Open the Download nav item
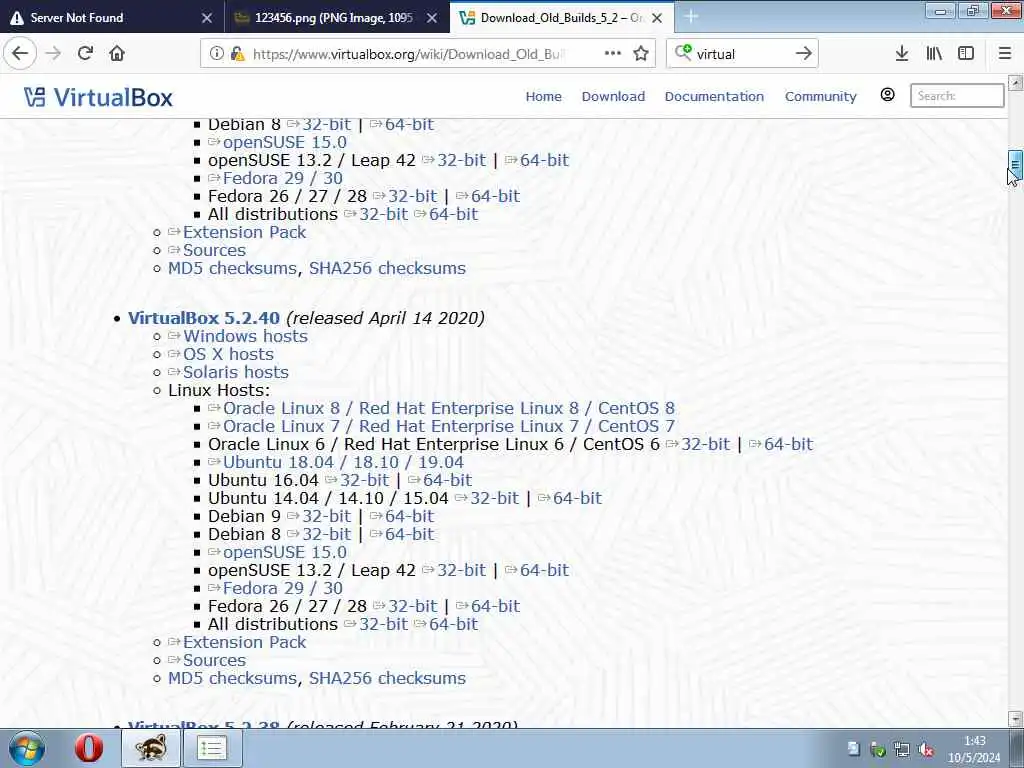The height and width of the screenshot is (768, 1024). (x=613, y=97)
